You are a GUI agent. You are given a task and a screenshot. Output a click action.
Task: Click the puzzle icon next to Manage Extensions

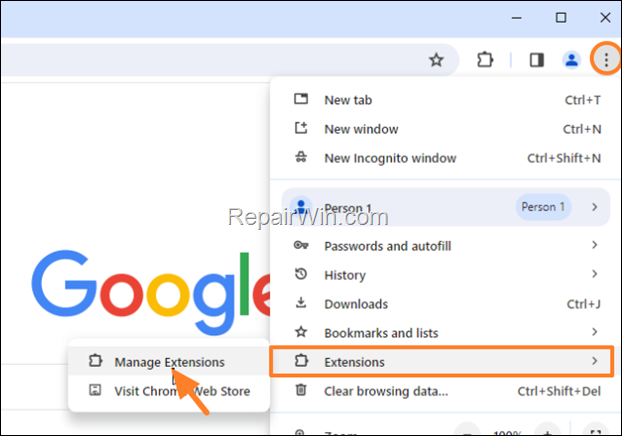click(95, 361)
